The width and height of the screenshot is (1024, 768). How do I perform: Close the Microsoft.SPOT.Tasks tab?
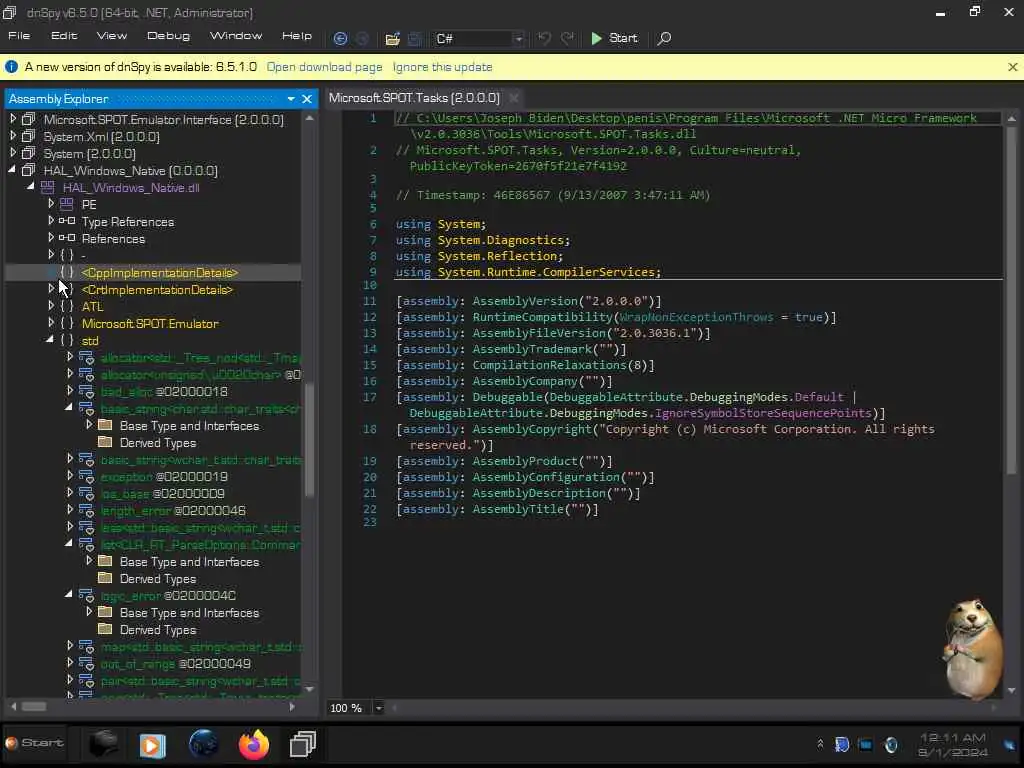[x=514, y=98]
